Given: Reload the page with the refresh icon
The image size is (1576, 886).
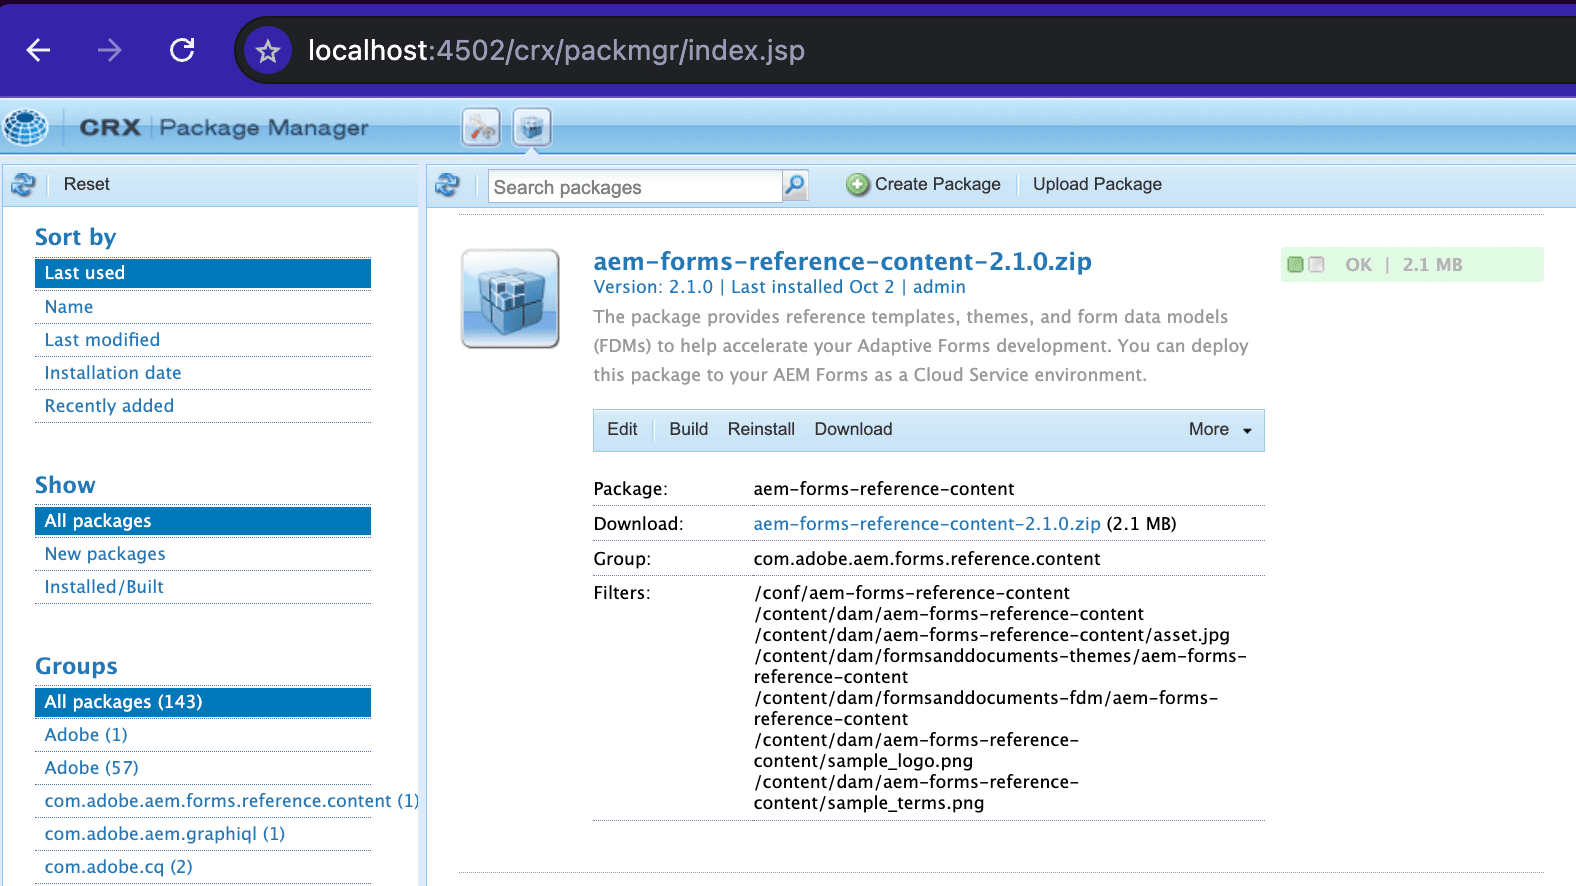Looking at the screenshot, I should (182, 50).
